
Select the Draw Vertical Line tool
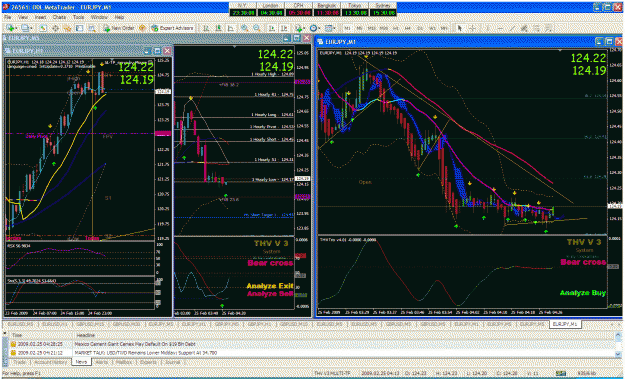pos(488,28)
